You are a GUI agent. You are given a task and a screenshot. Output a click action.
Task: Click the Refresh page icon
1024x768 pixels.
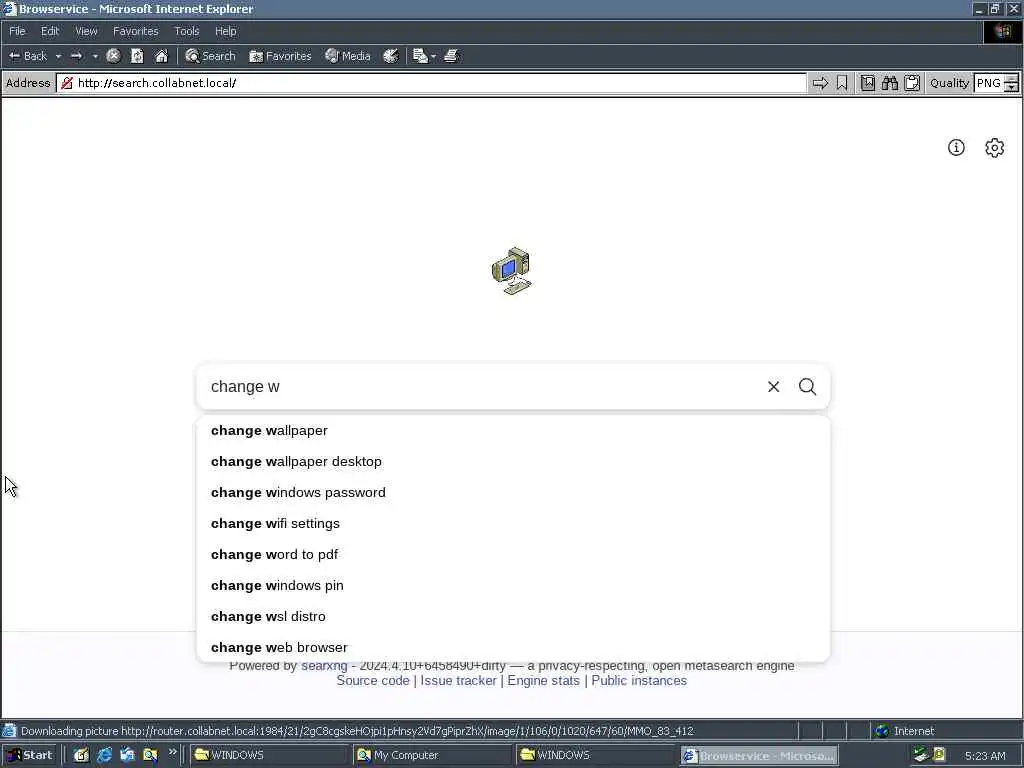point(137,56)
